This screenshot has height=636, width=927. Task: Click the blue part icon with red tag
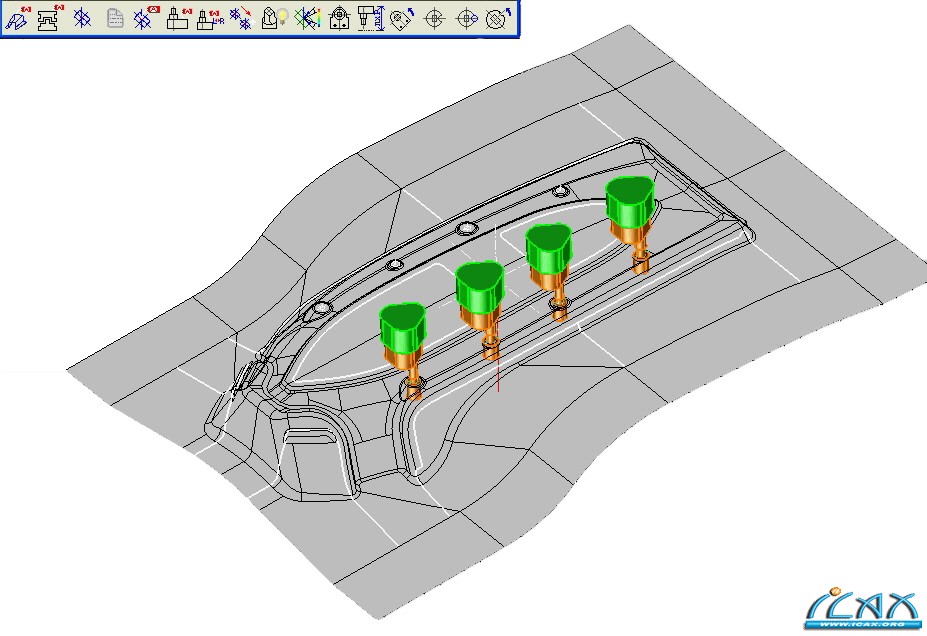pos(17,18)
